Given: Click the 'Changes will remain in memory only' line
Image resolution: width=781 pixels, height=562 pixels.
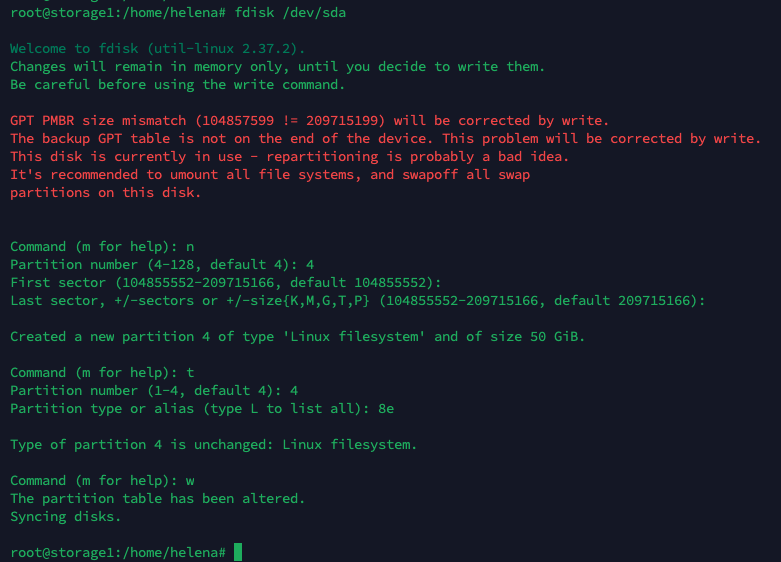Looking at the screenshot, I should point(277,66).
